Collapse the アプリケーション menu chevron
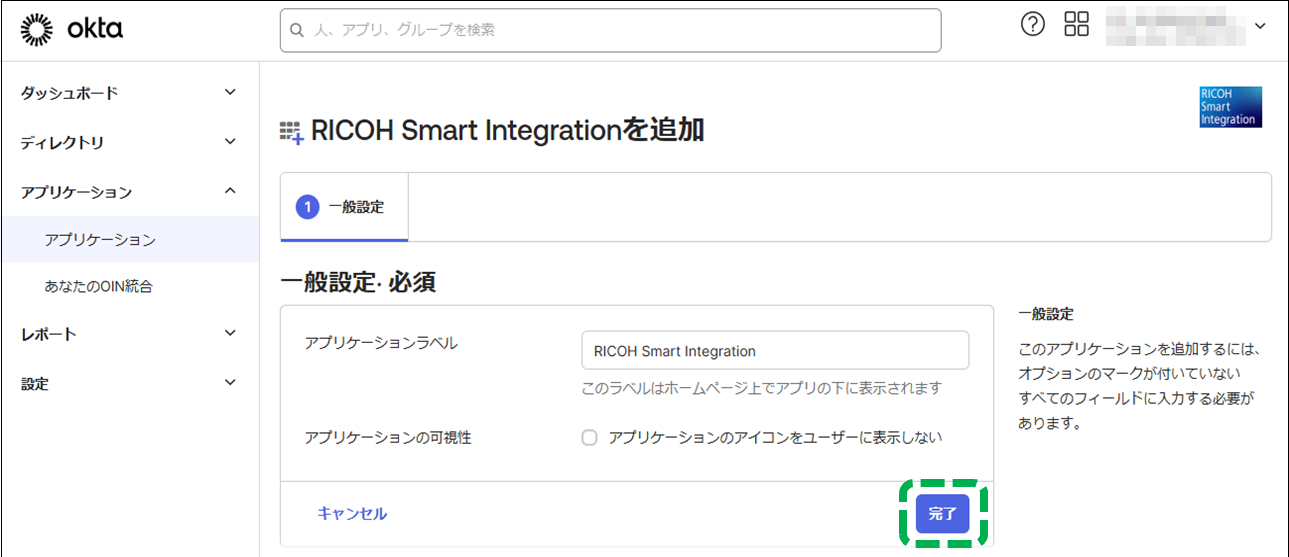The height and width of the screenshot is (557, 1289). click(x=230, y=191)
